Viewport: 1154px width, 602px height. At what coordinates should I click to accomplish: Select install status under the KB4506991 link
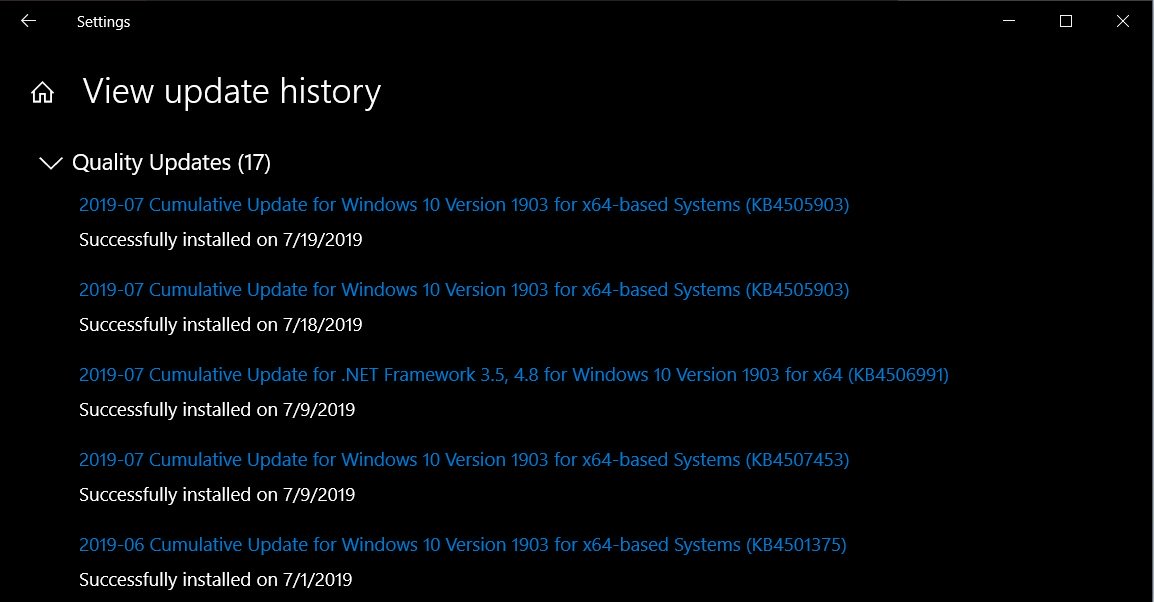tap(217, 410)
